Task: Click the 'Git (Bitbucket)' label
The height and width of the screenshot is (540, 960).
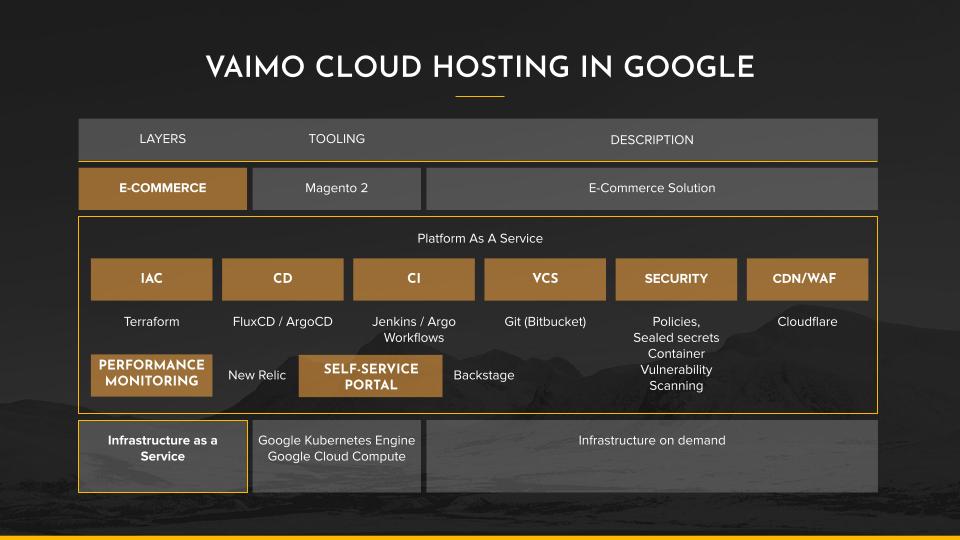Action: point(545,321)
